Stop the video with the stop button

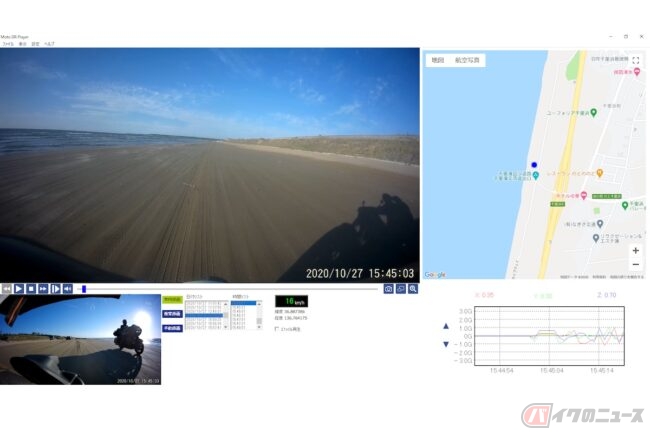(x=31, y=289)
